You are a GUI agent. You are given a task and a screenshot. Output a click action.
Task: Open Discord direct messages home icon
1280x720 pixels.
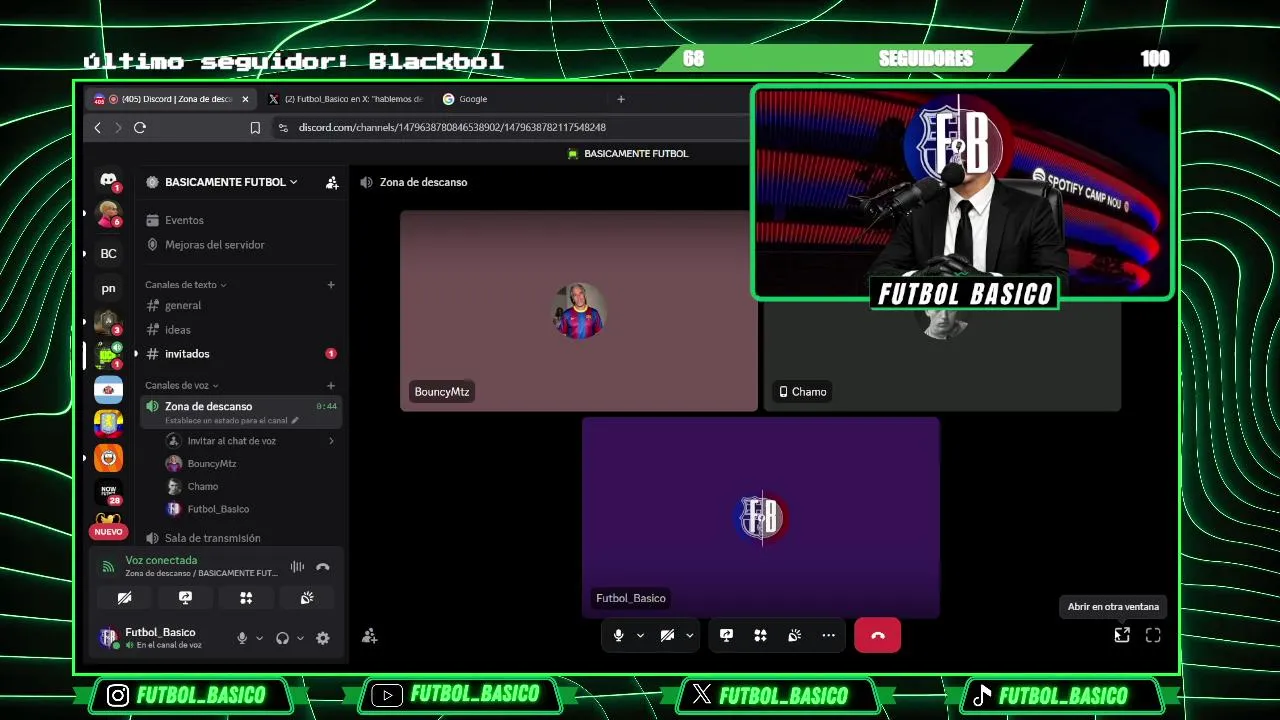point(108,179)
